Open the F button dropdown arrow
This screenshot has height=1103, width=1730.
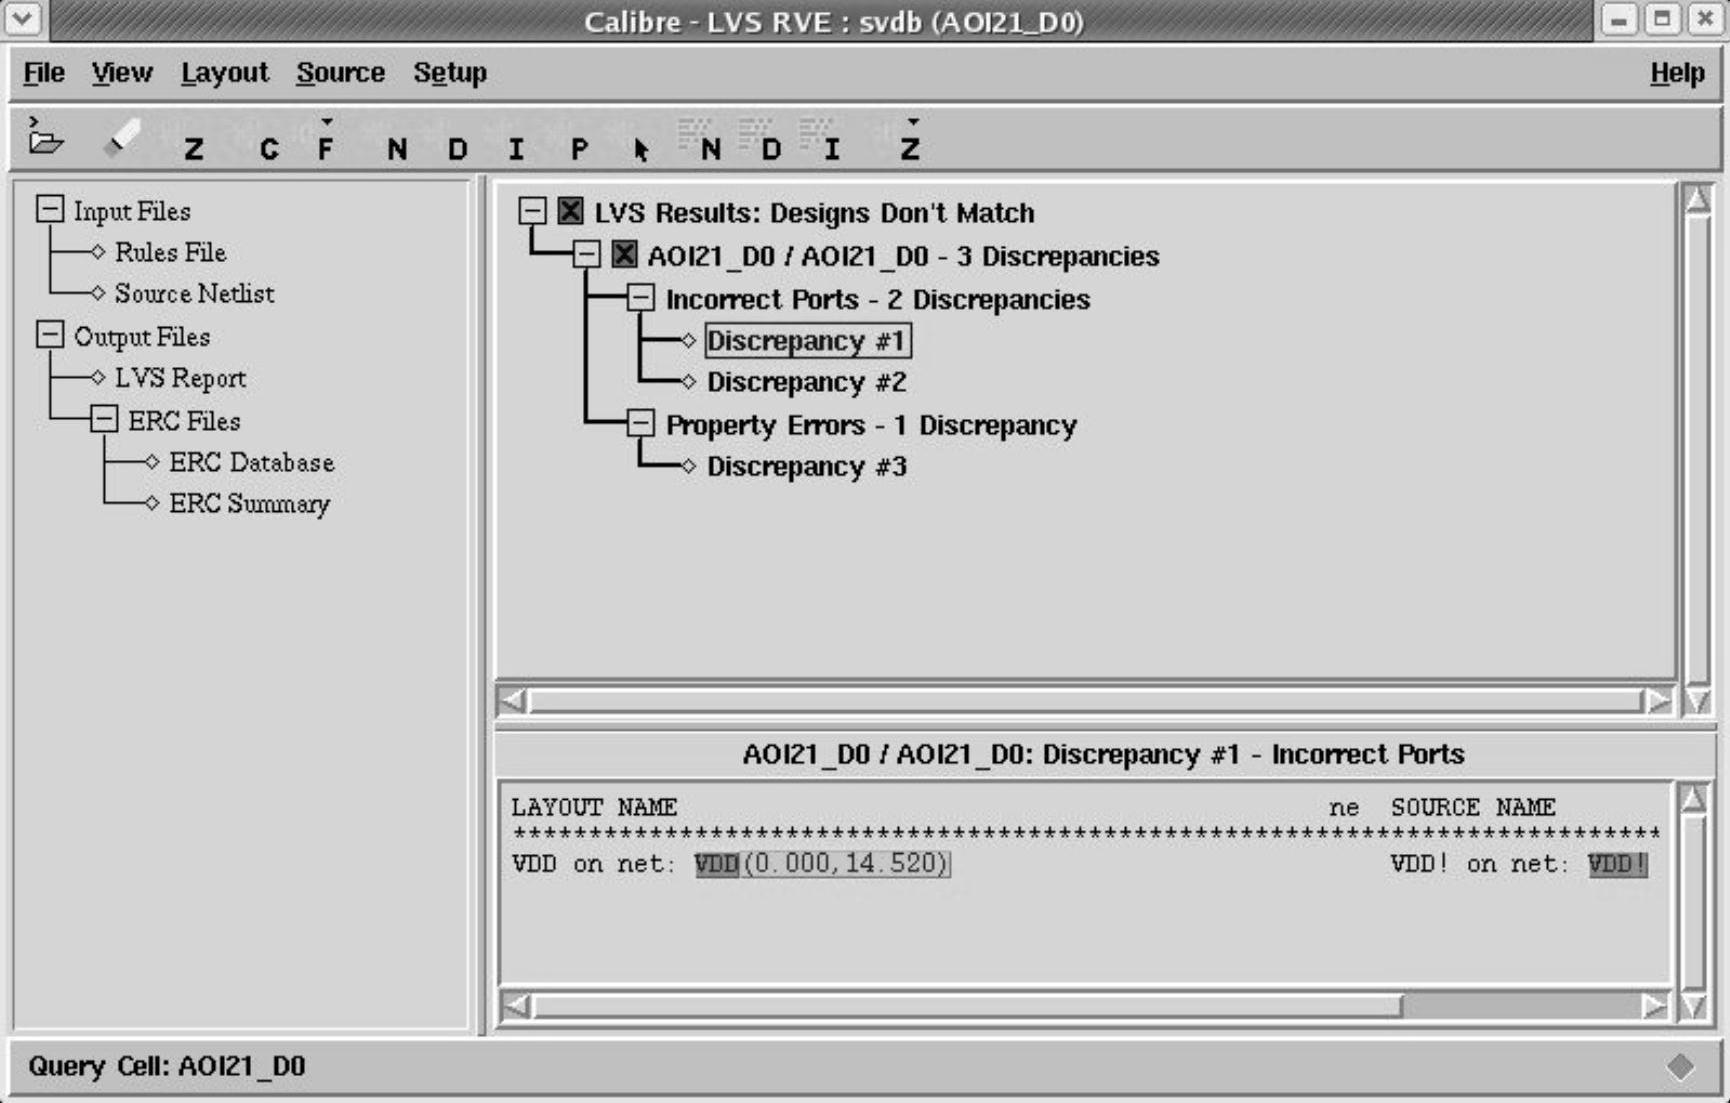coord(327,122)
